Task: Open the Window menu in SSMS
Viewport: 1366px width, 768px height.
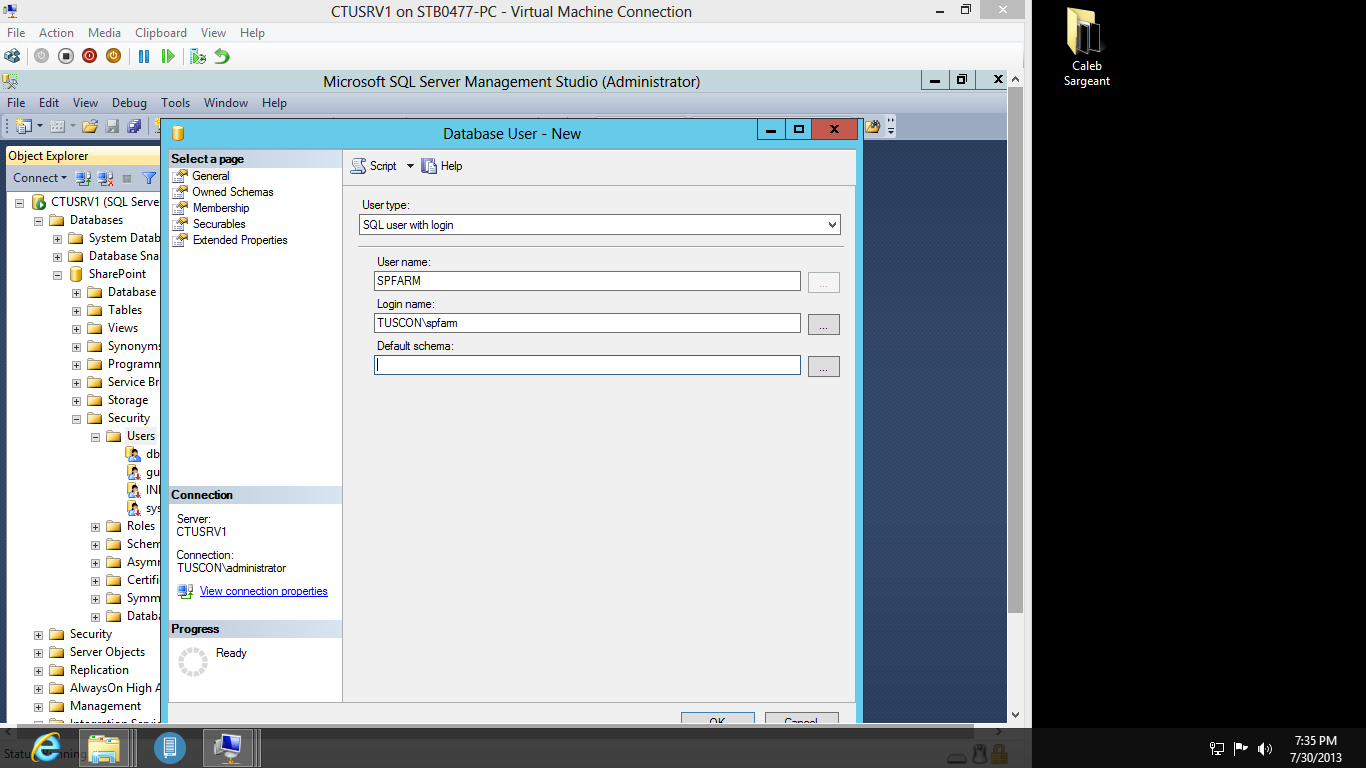Action: tap(226, 103)
